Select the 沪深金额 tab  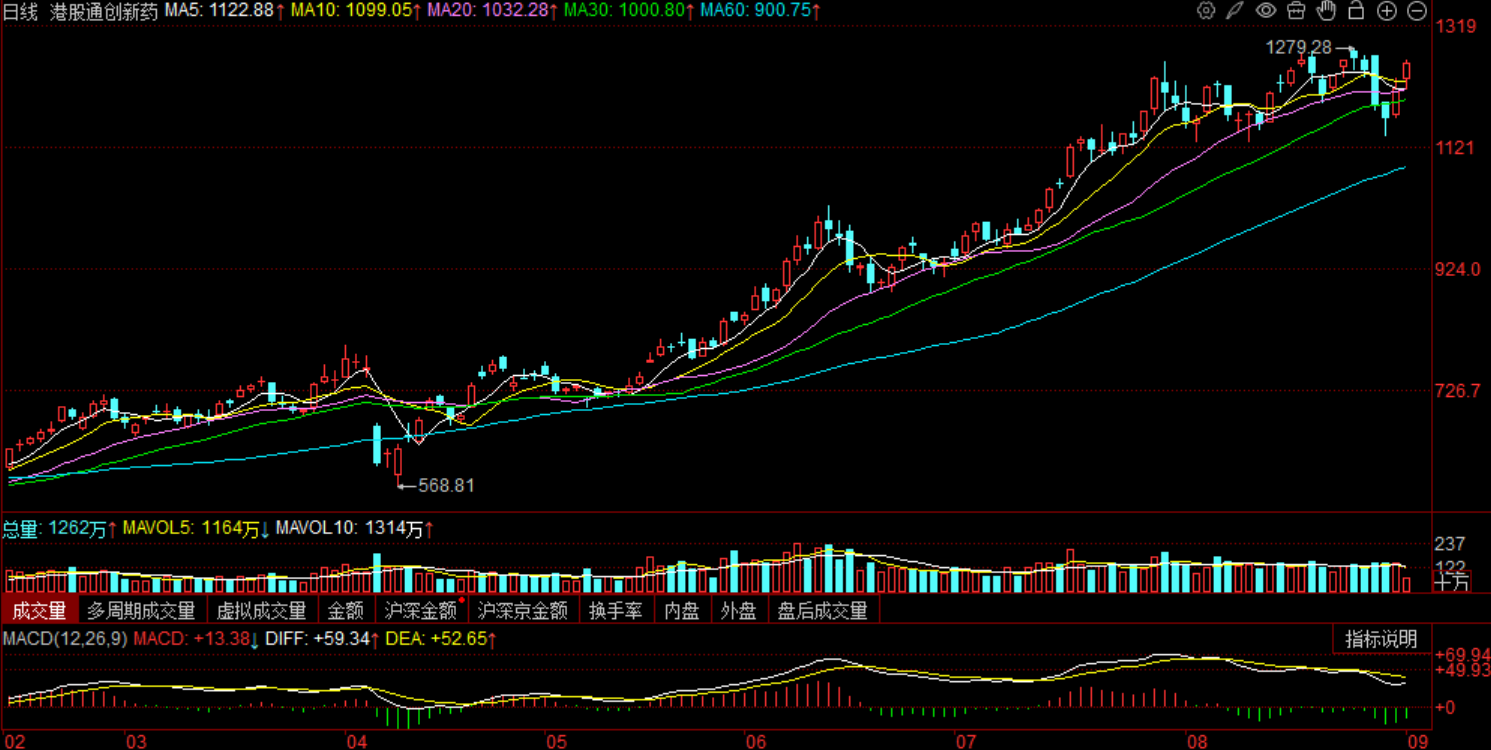tap(421, 610)
